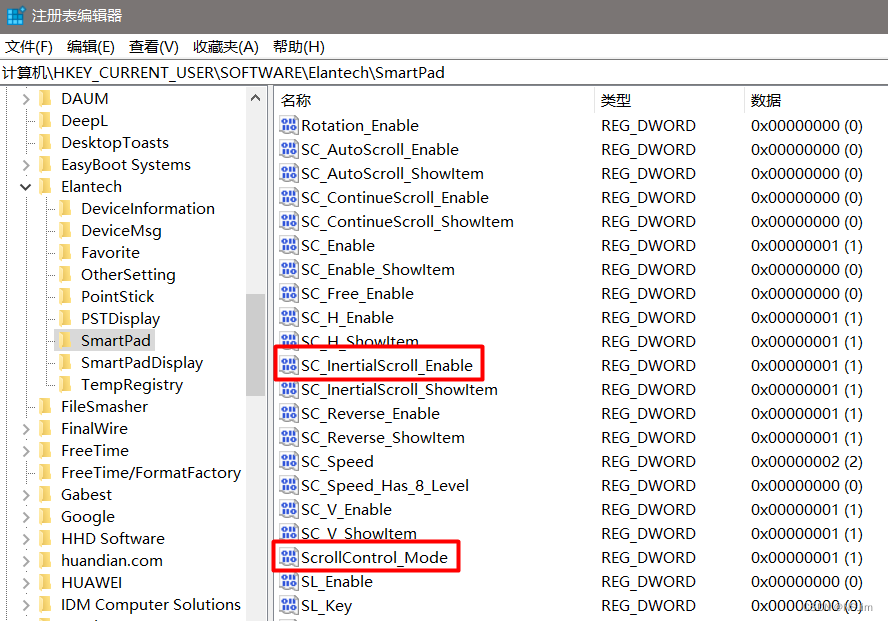Screen dimensions: 888x621
Task: Click the DWORD icon of SC_ContinueScroll_Enable
Action: pyautogui.click(x=289, y=198)
